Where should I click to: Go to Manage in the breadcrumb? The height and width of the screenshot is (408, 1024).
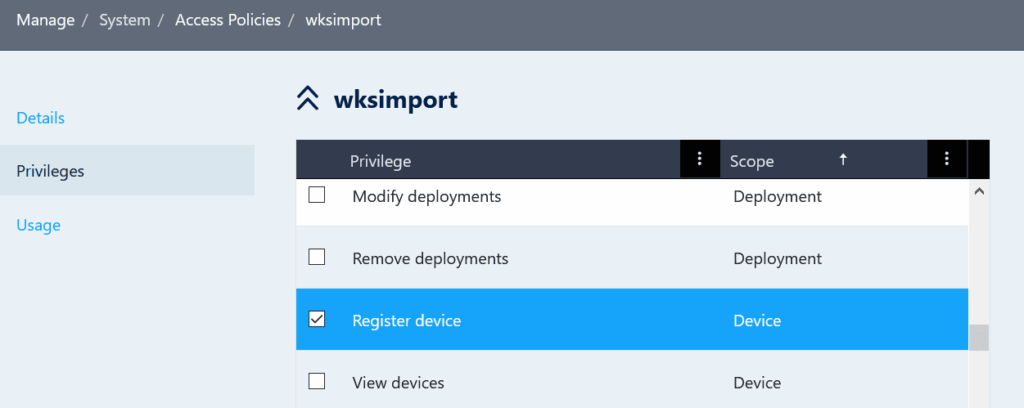[x=45, y=20]
